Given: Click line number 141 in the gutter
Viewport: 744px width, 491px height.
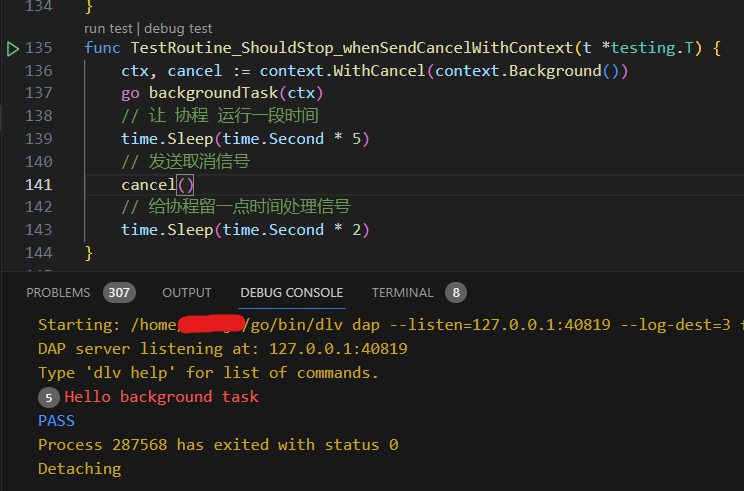Looking at the screenshot, I should 38,185.
